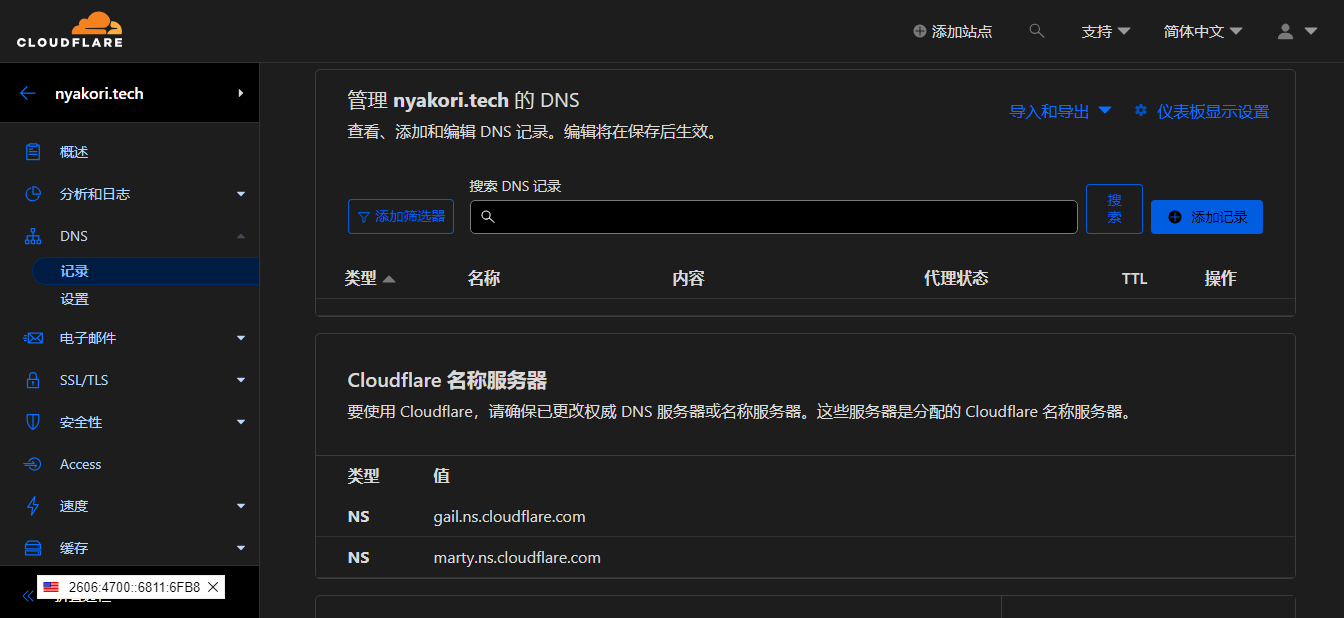
Task: Click the gear icon for 仪表板显示设置
Action: coord(1140,111)
